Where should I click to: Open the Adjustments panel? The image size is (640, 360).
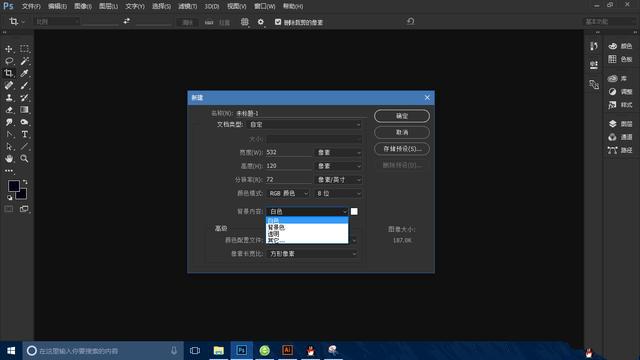click(x=620, y=92)
